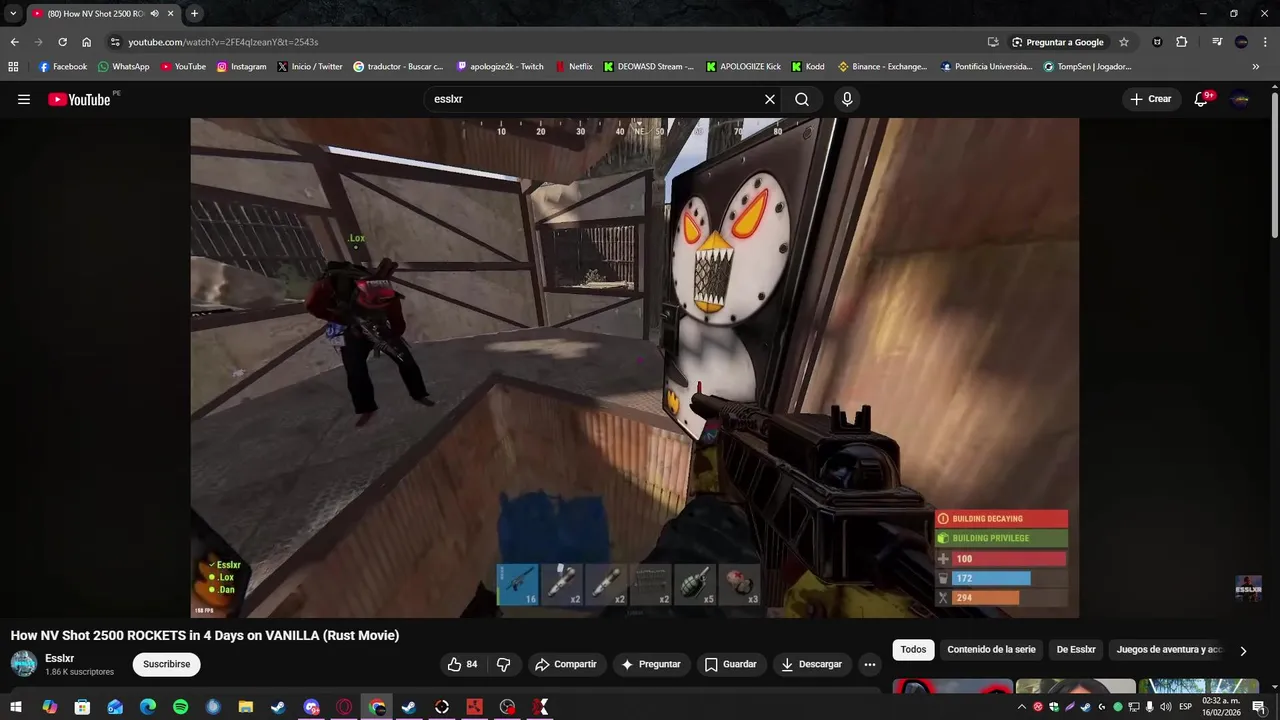Open apologize2k - Twitch bookmark
1280x720 pixels.
click(x=500, y=67)
